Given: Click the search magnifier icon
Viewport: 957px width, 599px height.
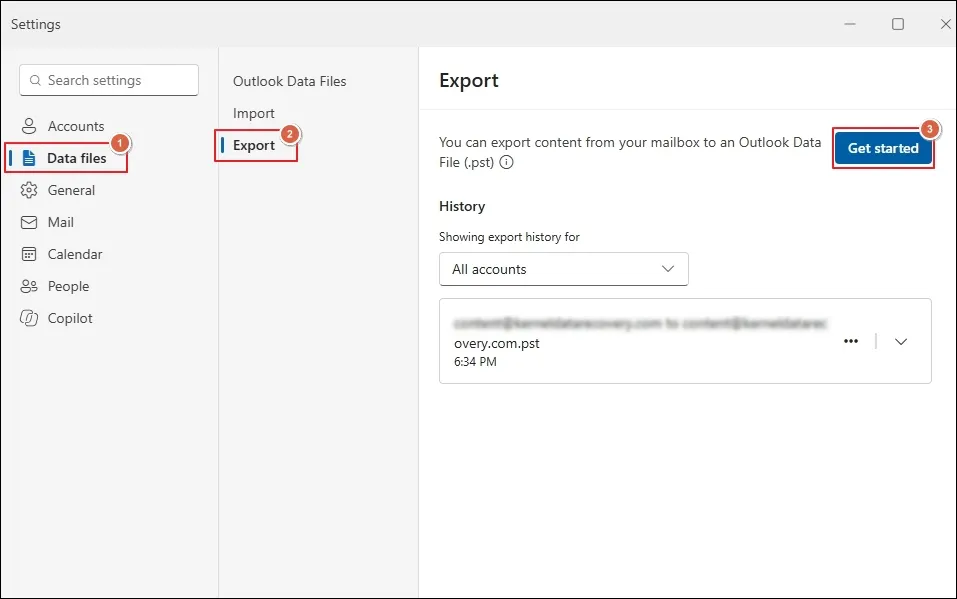Looking at the screenshot, I should click(x=35, y=80).
